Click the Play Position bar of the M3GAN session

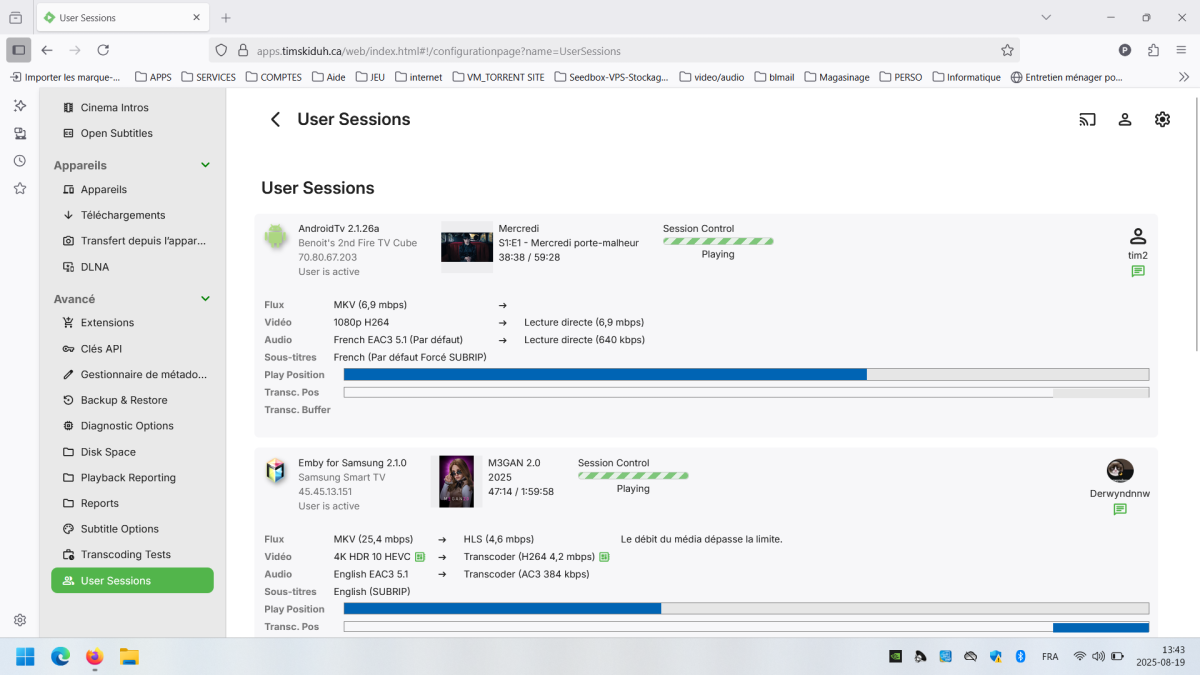(745, 608)
